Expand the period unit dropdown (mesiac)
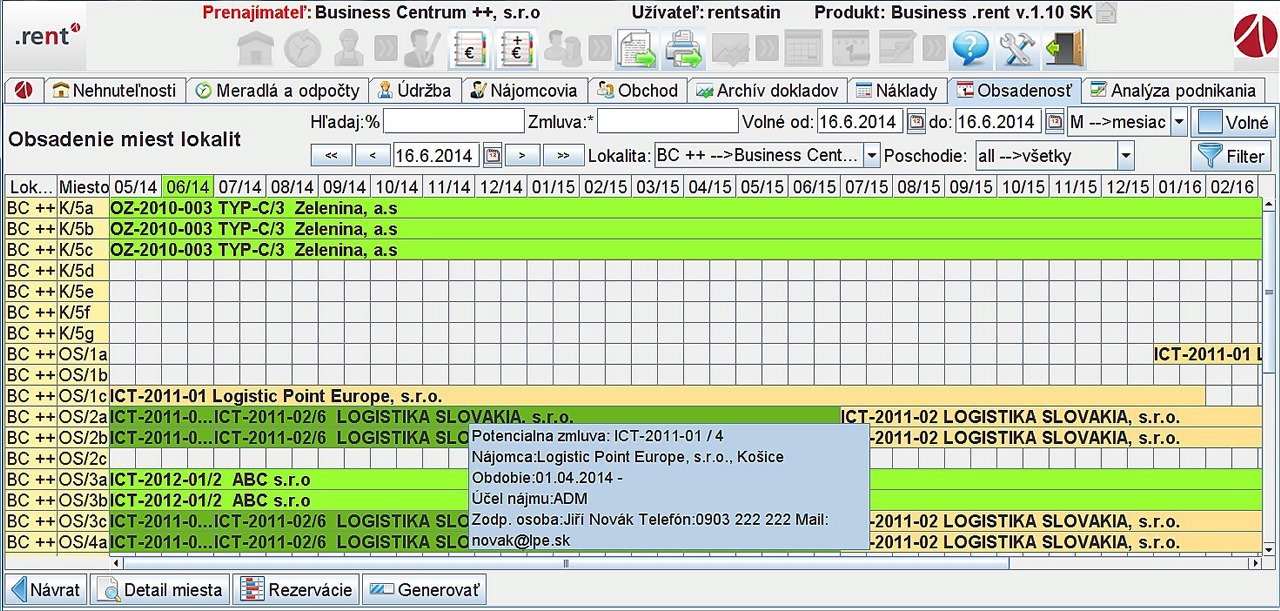The height and width of the screenshot is (611, 1280). 1179,122
